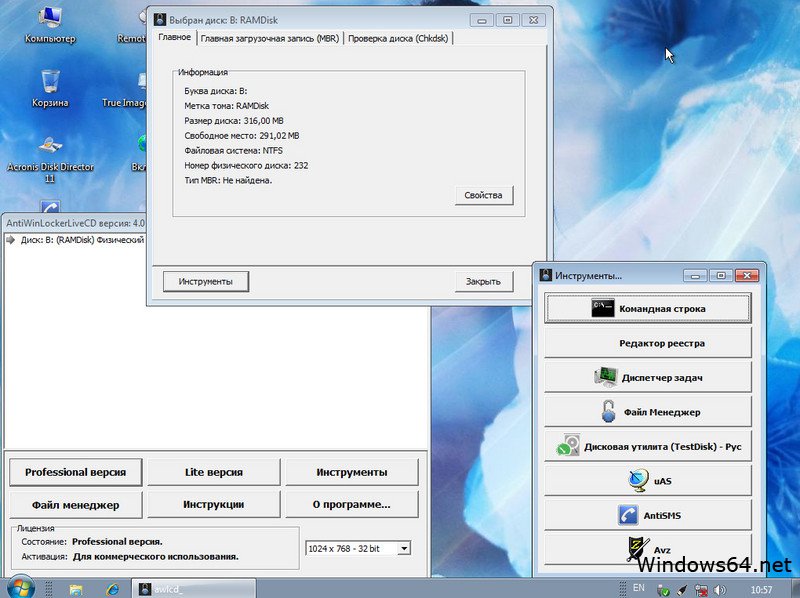Viewport: 800px width, 598px height.
Task: Click the 10:57 taskbar clock
Action: (761, 590)
